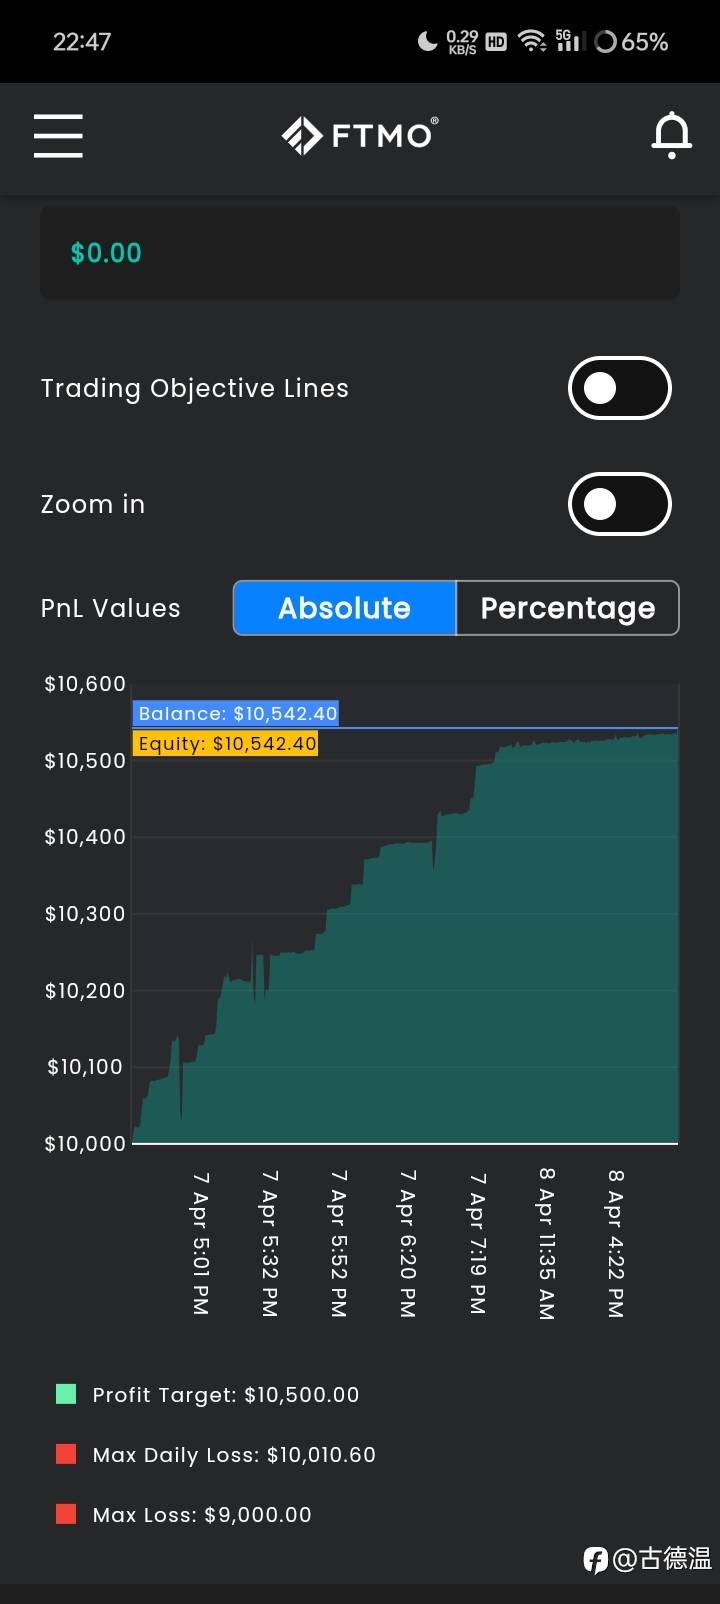This screenshot has height=1604, width=720.
Task: Tap the FTMO logo
Action: [359, 136]
